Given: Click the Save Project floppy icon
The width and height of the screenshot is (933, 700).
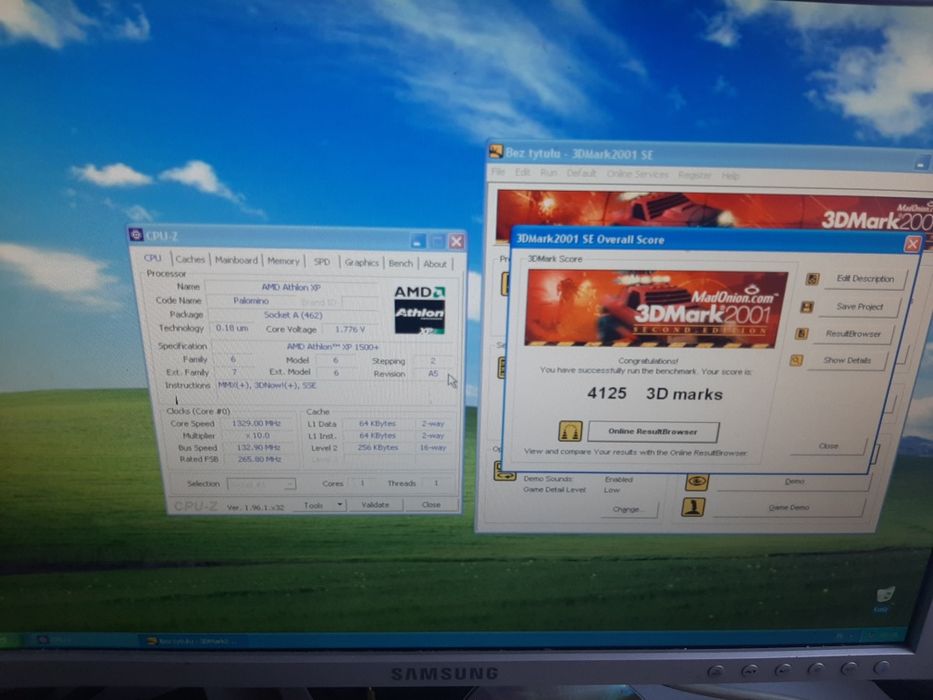Looking at the screenshot, I should 807,307.
